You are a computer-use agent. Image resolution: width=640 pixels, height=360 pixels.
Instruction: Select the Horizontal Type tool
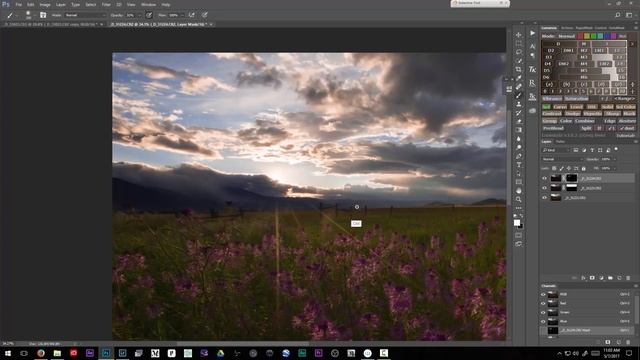pyautogui.click(x=518, y=164)
